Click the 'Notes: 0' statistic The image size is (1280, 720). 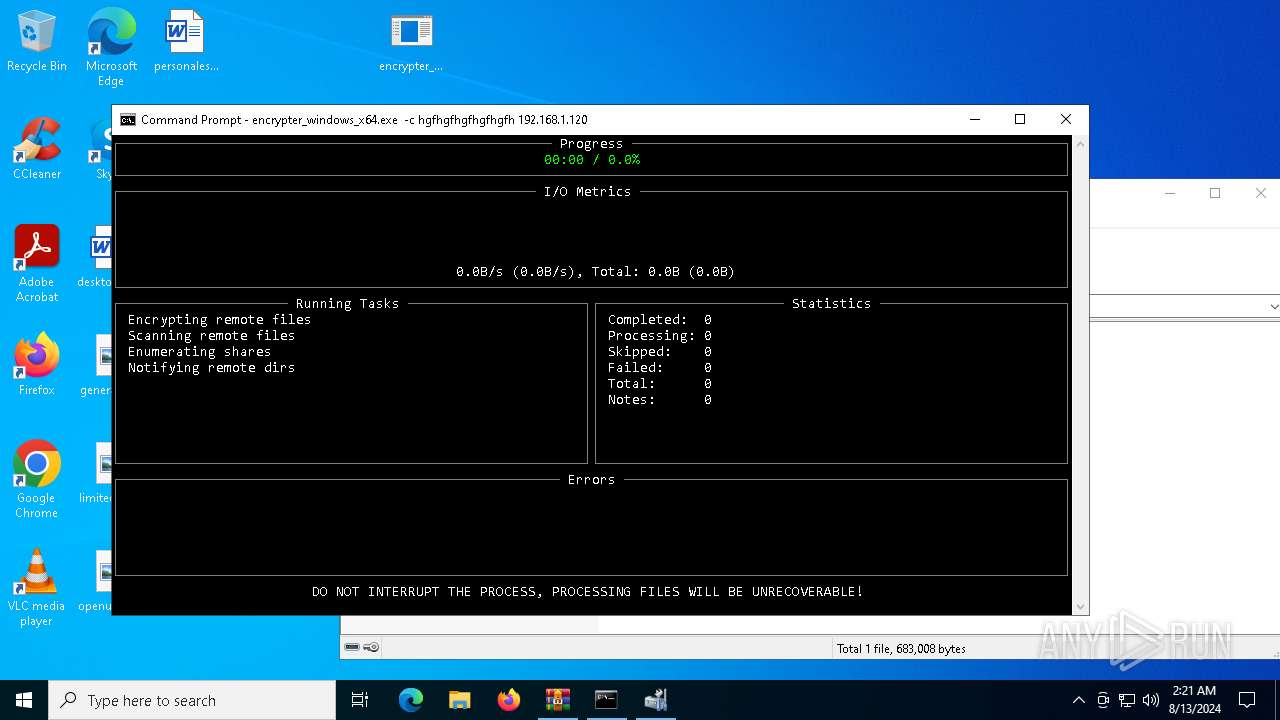[660, 400]
